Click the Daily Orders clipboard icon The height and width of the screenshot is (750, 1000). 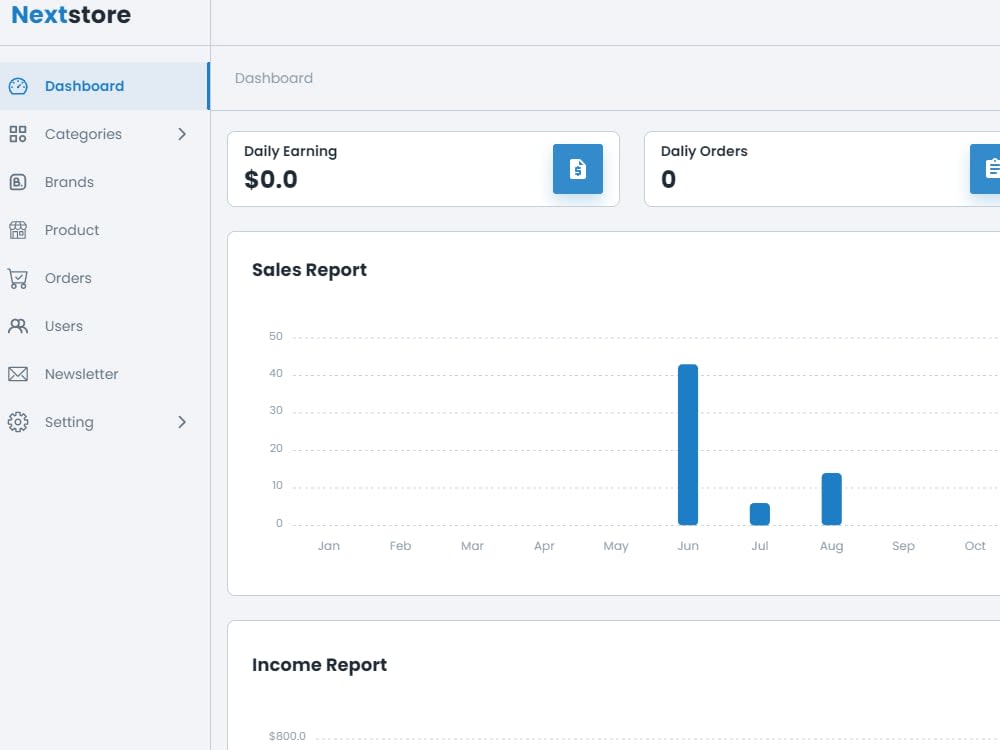point(986,169)
